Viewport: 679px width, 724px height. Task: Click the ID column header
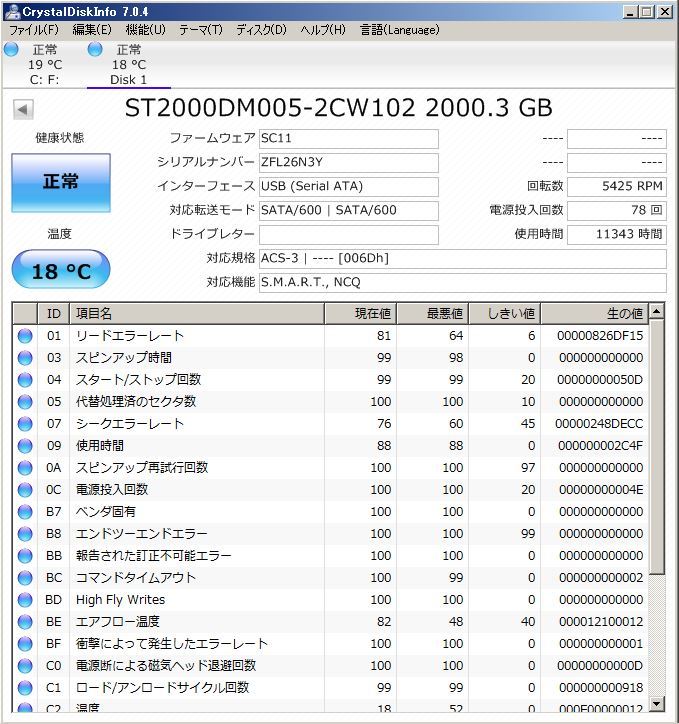pyautogui.click(x=54, y=314)
